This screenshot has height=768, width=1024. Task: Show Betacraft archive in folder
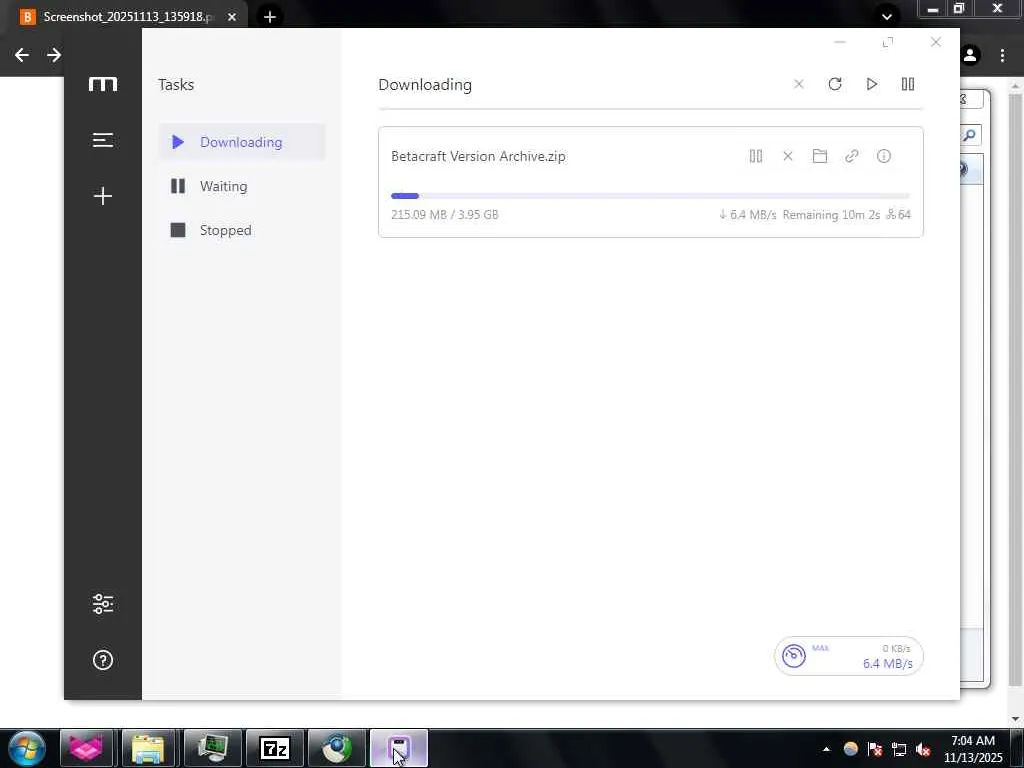(820, 156)
